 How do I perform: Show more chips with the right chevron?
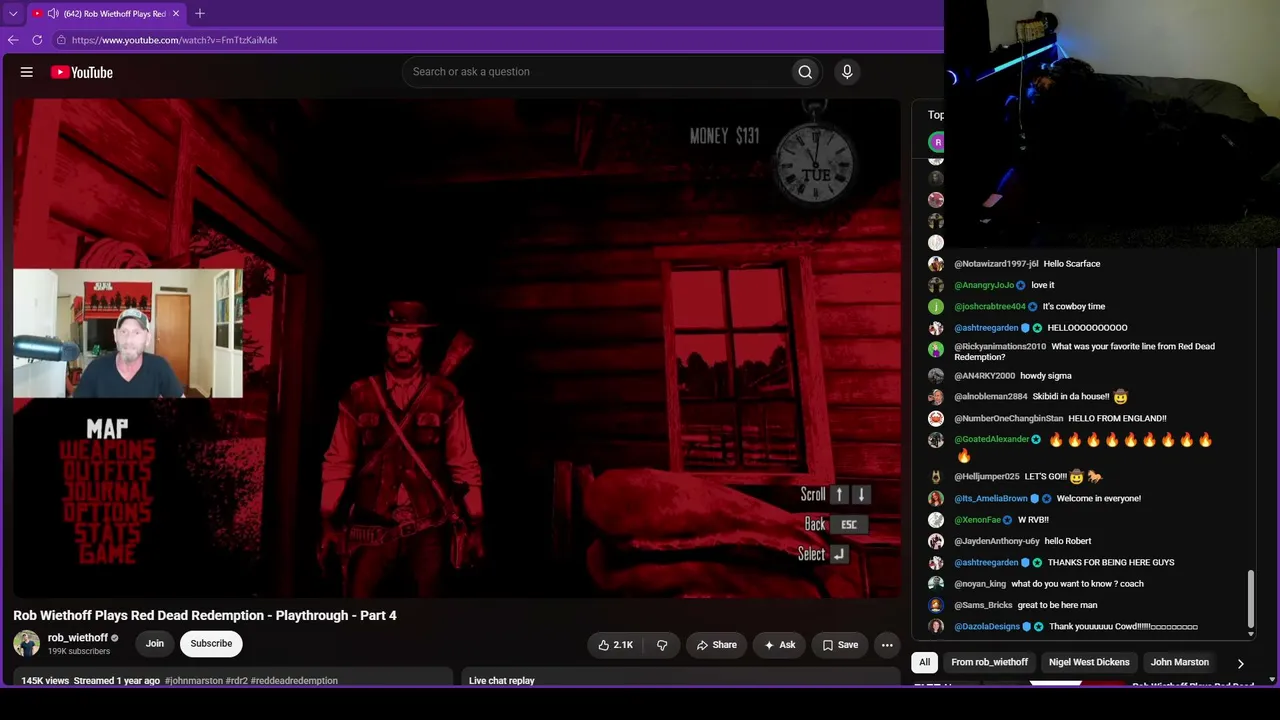pyautogui.click(x=1241, y=663)
